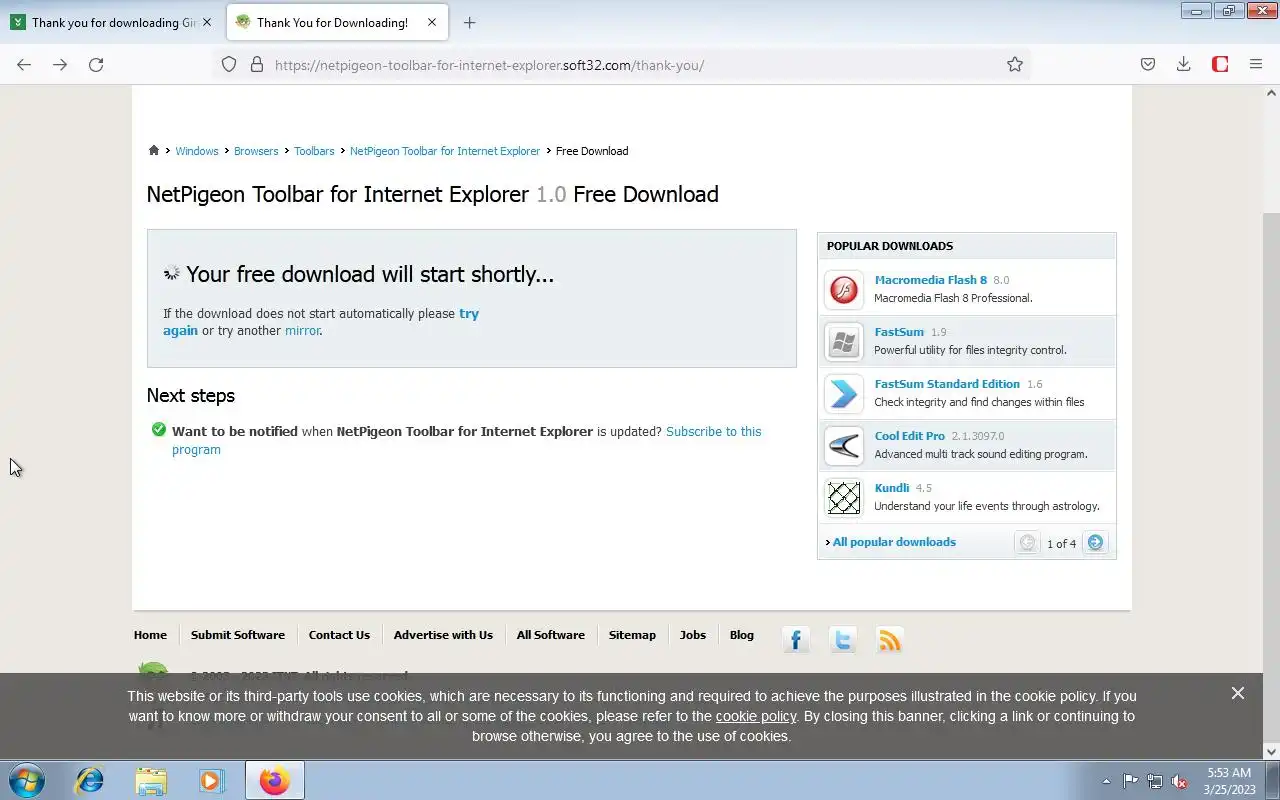Click the red extension icon in toolbar
The image size is (1280, 800).
(x=1220, y=65)
